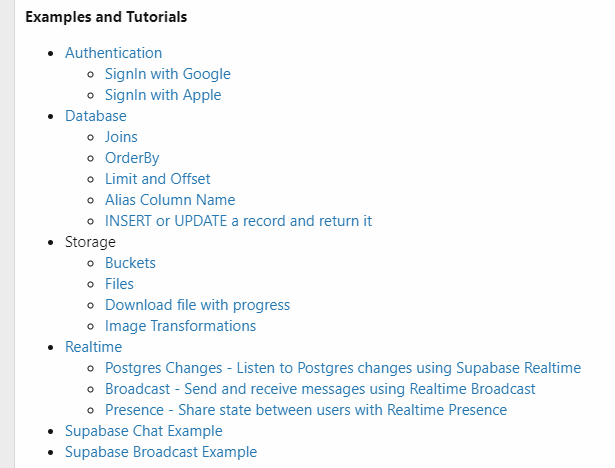This screenshot has height=468, width=615.
Task: Open the Authentication link
Action: tap(113, 53)
